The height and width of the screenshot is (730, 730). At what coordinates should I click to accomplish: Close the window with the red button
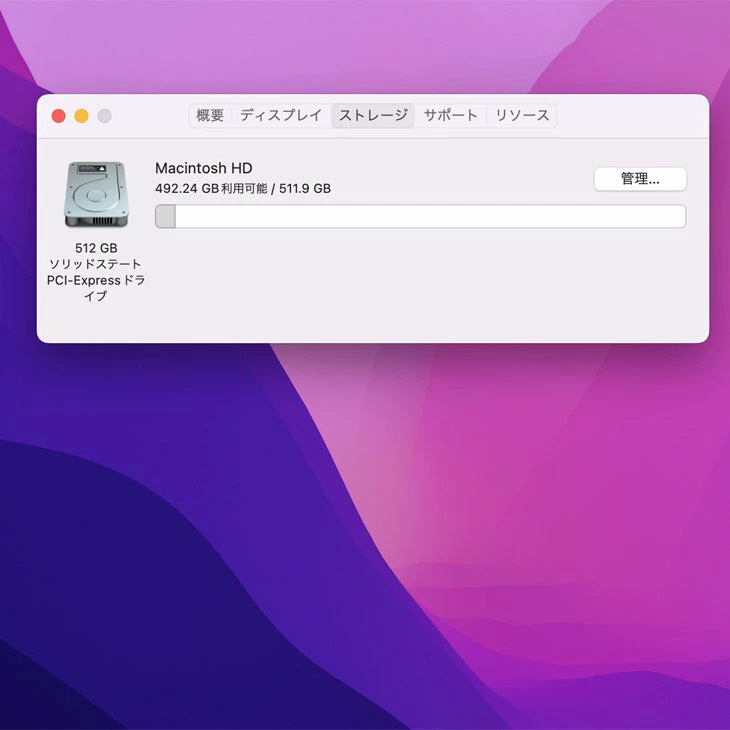[x=58, y=115]
